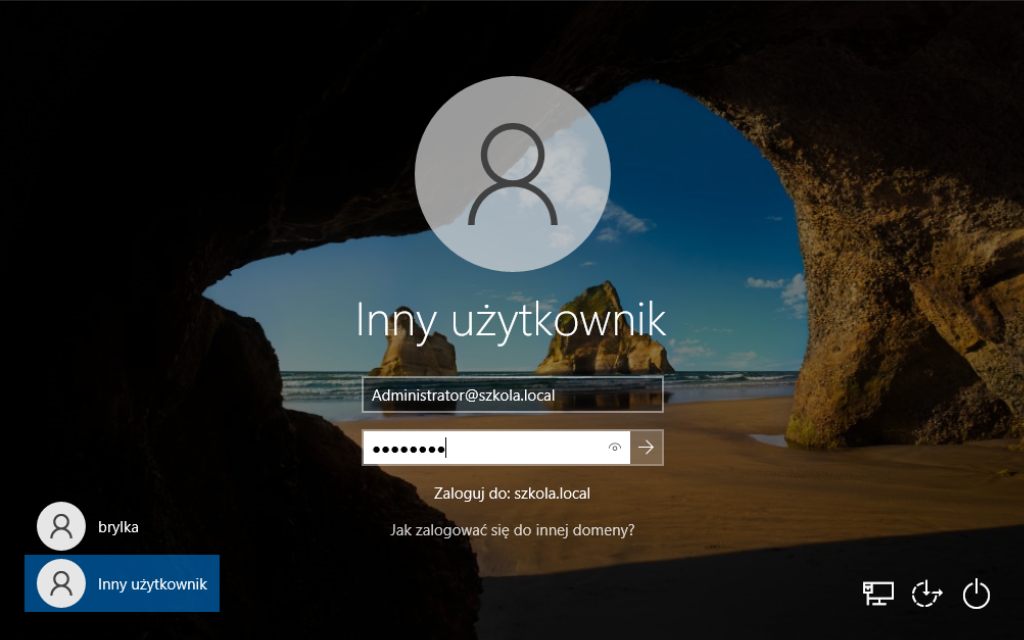Click the 'Inny użytkownik' heading text

coord(511,321)
